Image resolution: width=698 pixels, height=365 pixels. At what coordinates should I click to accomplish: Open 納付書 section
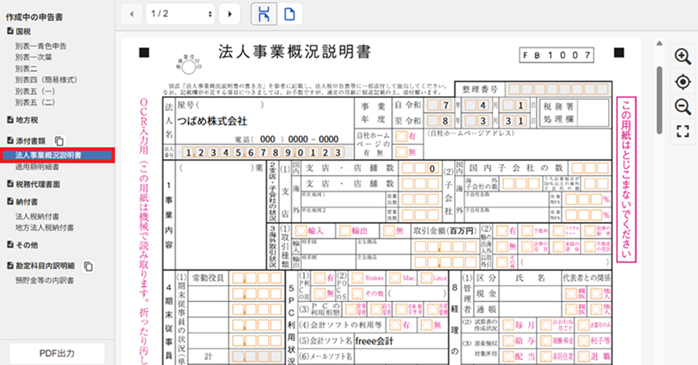(22, 202)
